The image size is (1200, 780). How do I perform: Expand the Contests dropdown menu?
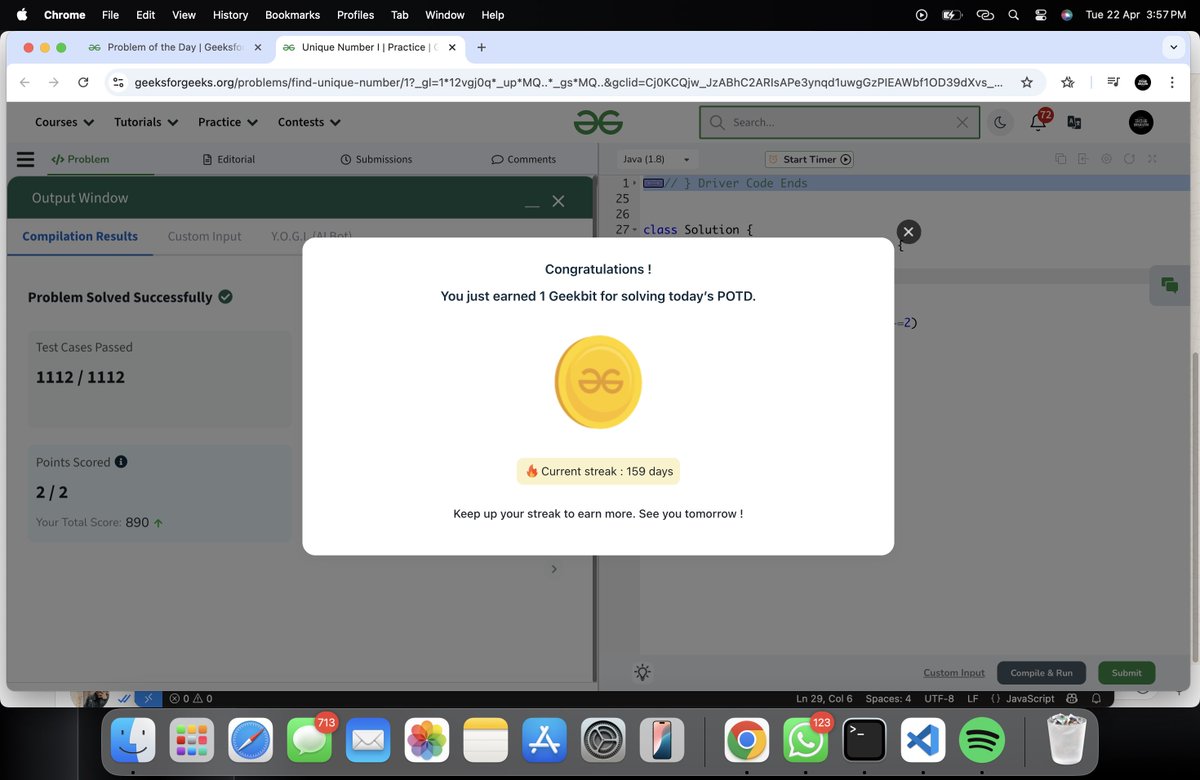pos(309,122)
